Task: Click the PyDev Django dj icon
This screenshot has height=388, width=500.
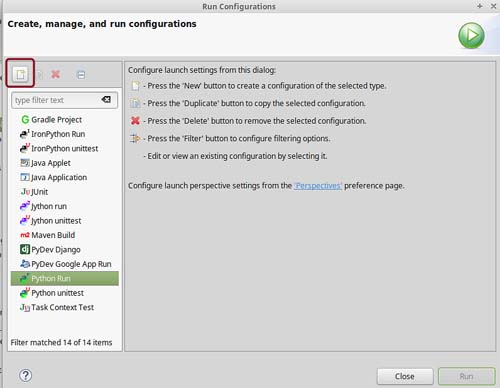Action: click(25, 249)
